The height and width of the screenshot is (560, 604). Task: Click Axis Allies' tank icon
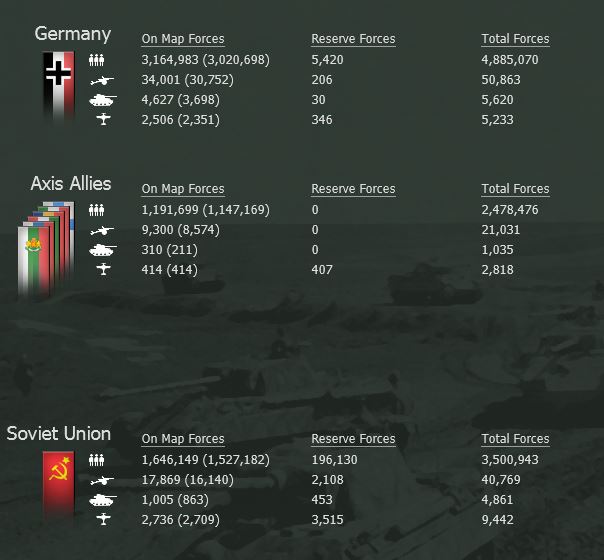pyautogui.click(x=102, y=250)
